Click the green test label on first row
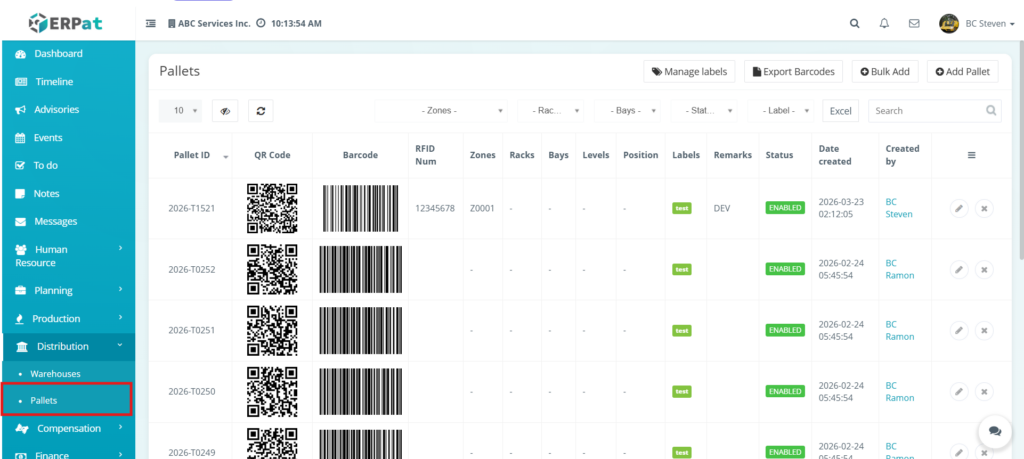The height and width of the screenshot is (459, 1024). (682, 208)
